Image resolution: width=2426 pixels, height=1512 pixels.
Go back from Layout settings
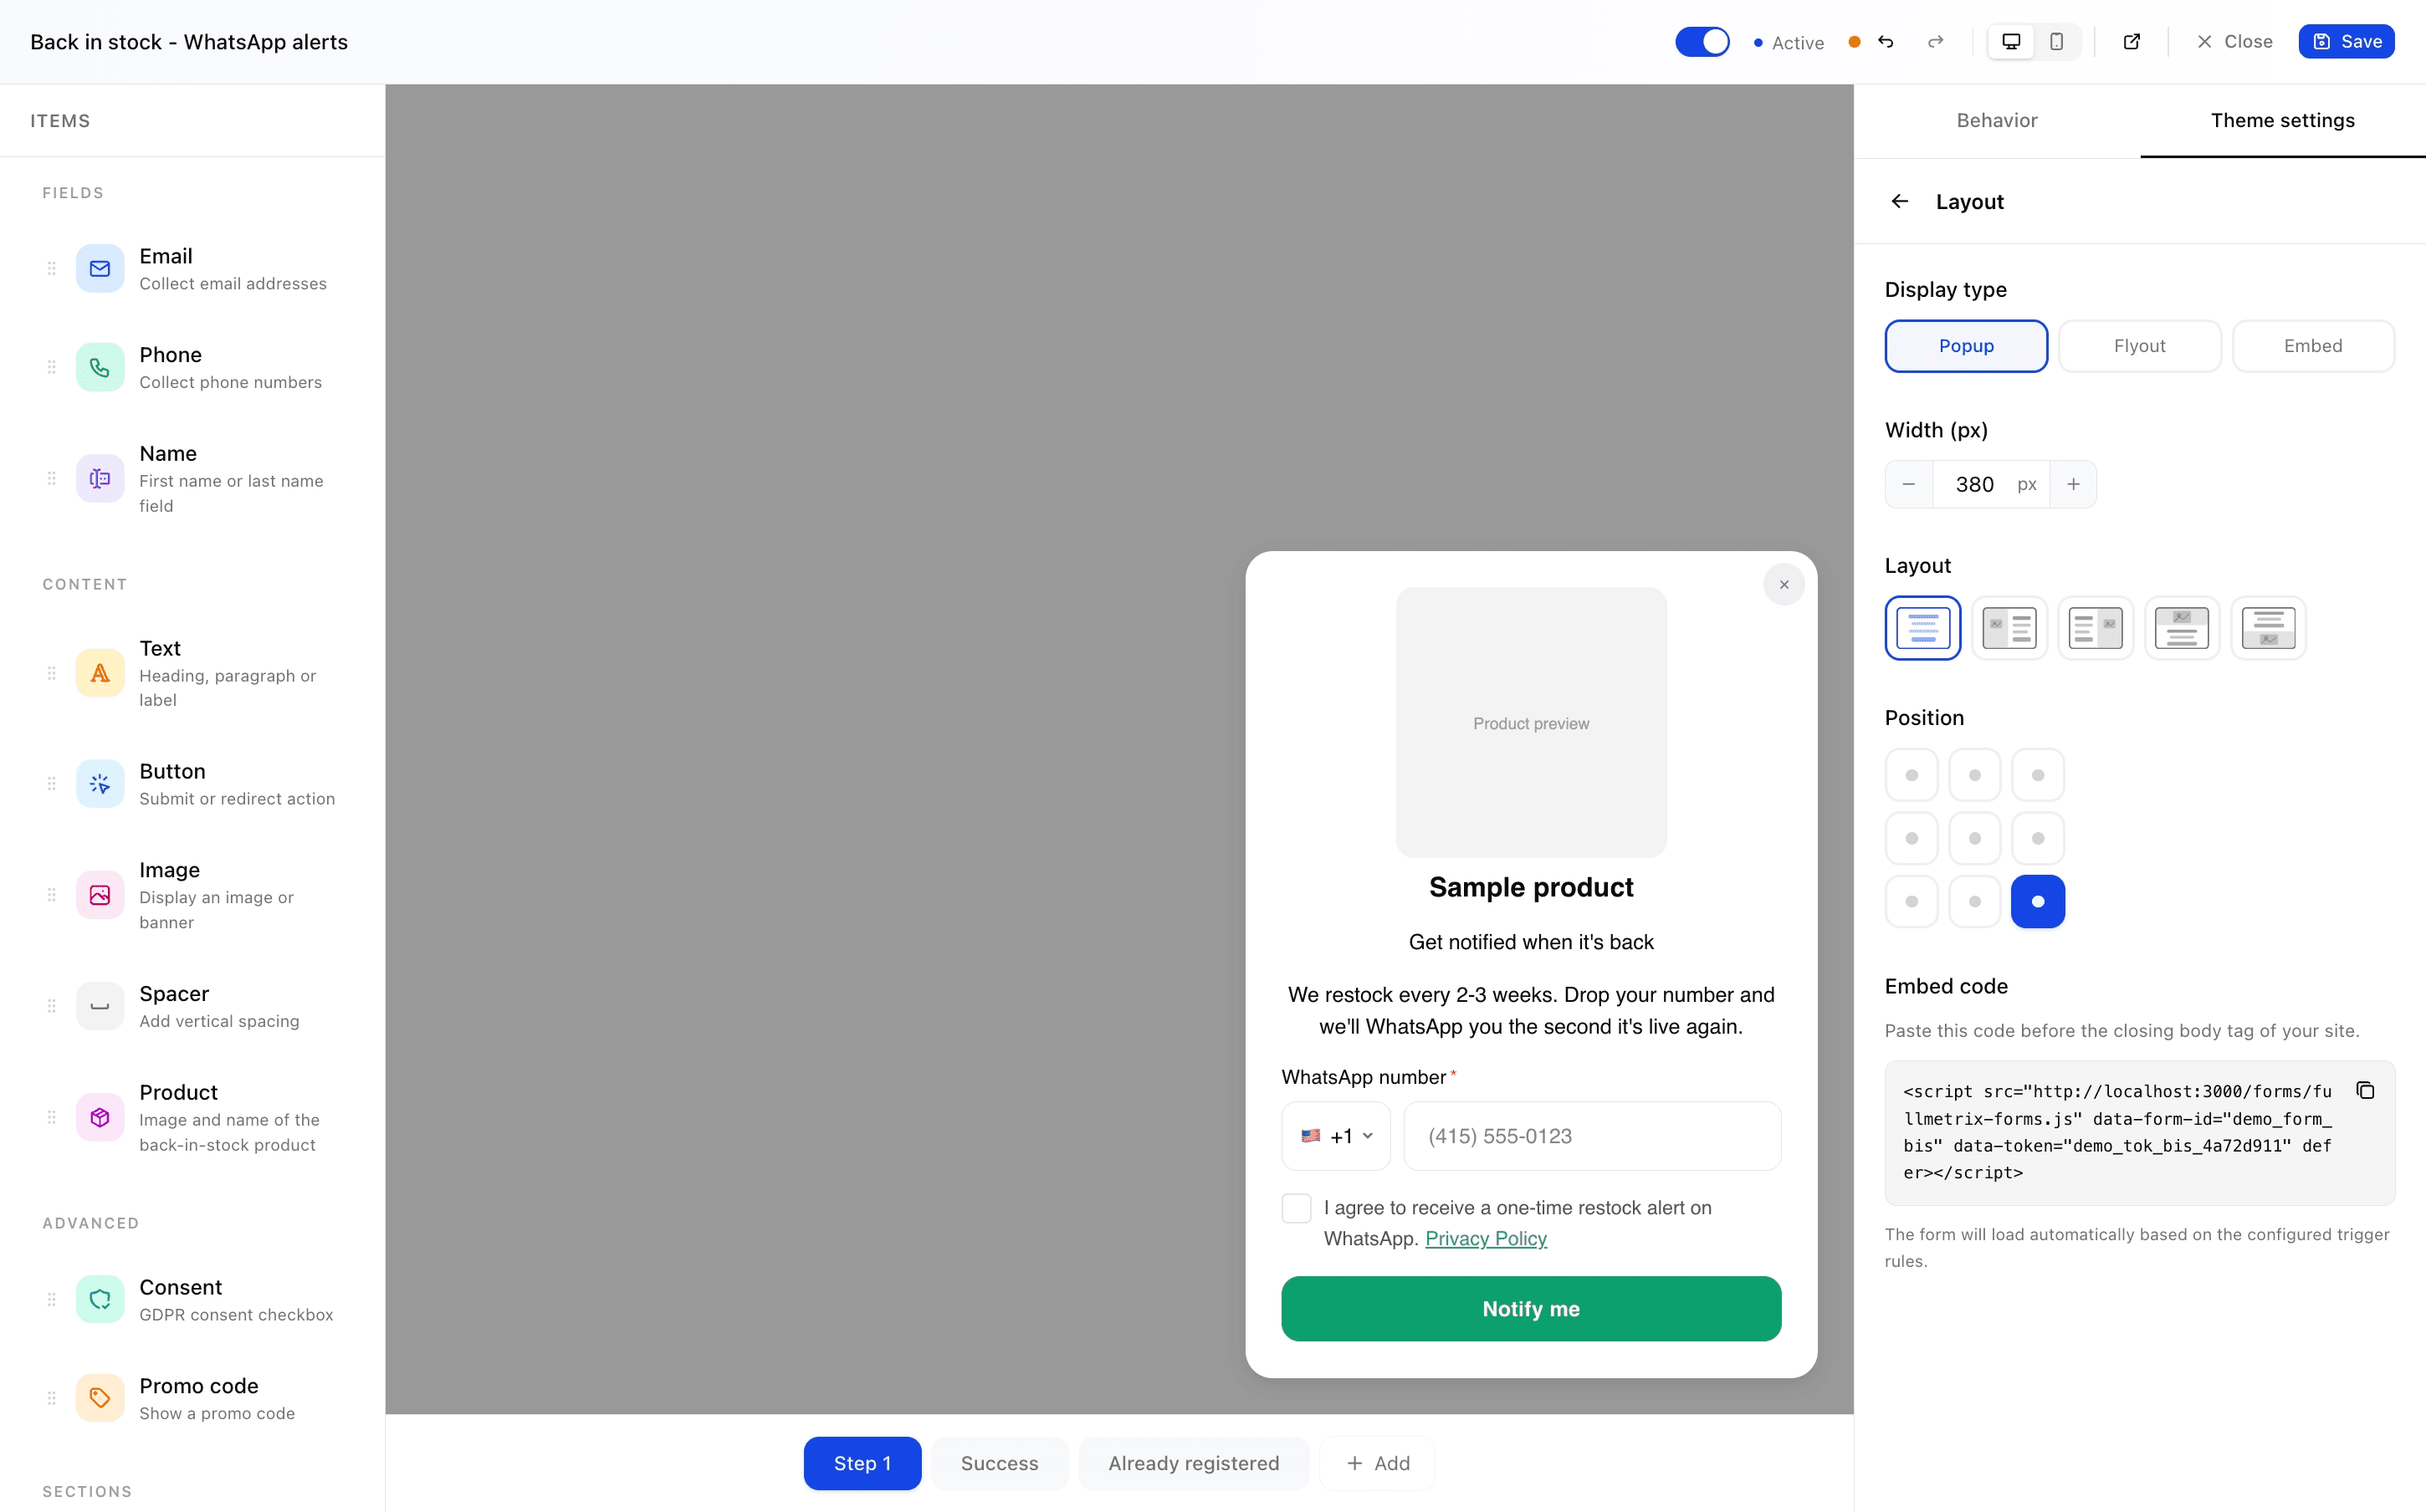pos(1900,202)
